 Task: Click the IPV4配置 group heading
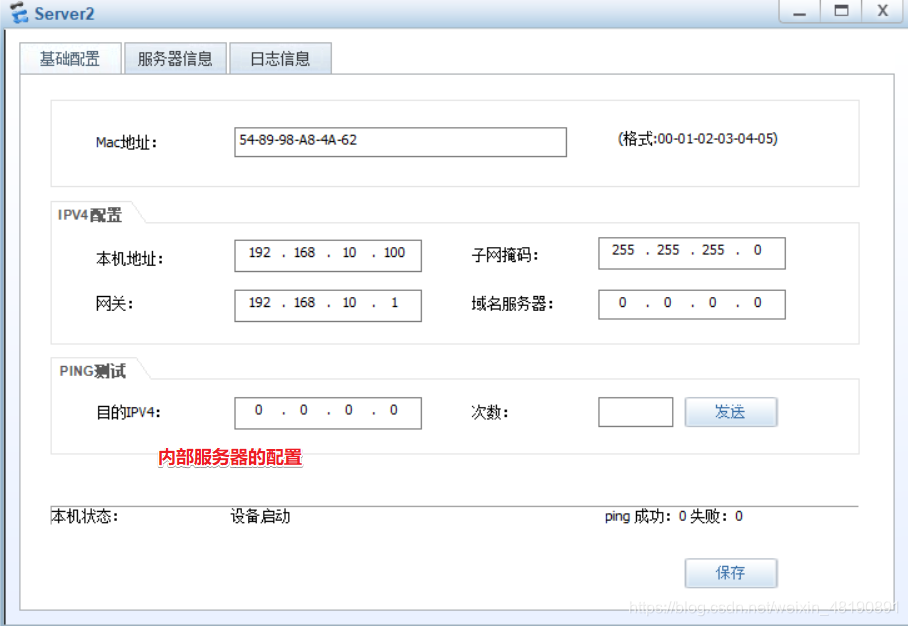tap(90, 215)
